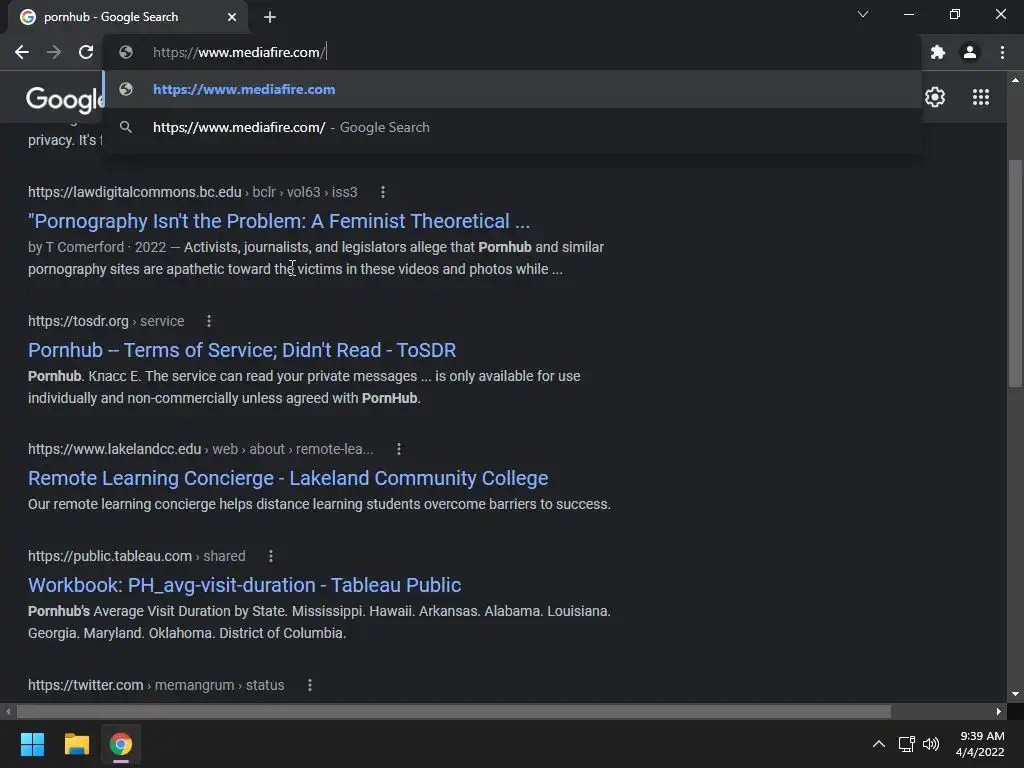Open the Chrome three-dot menu

1002,52
